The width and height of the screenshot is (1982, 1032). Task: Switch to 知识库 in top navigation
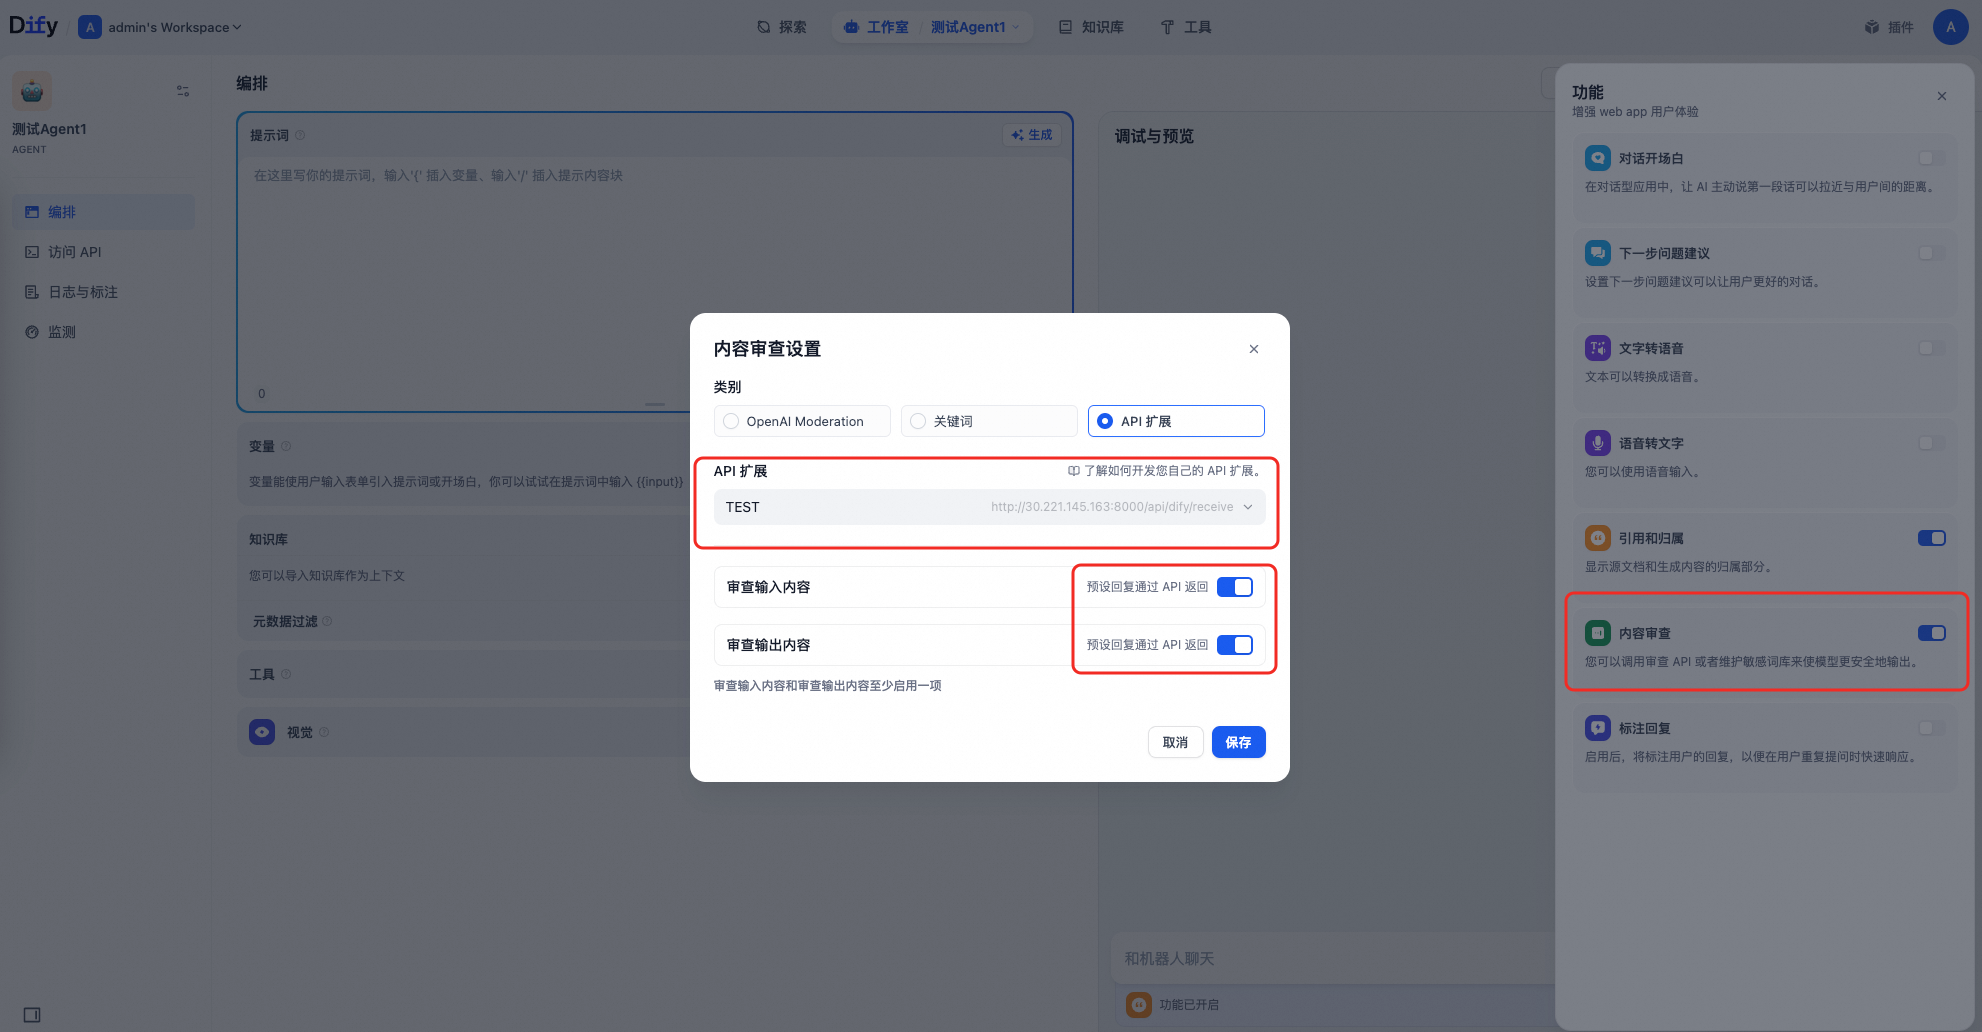1092,27
